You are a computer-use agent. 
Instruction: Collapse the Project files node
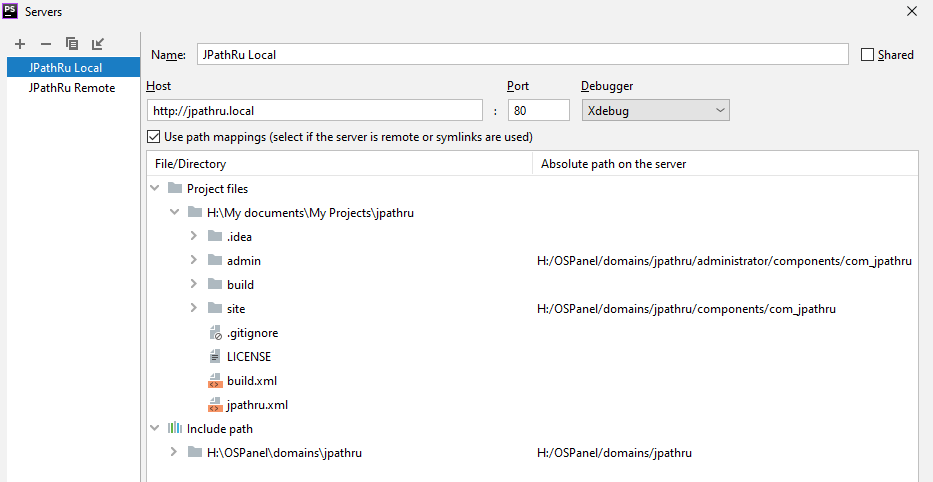155,189
